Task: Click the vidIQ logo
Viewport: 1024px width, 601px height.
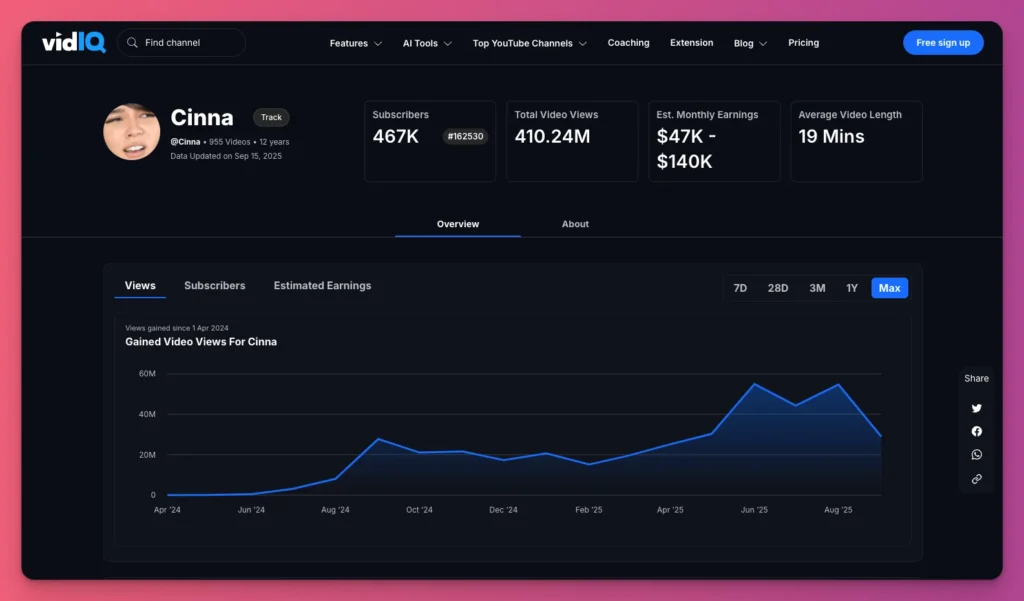Action: point(73,43)
